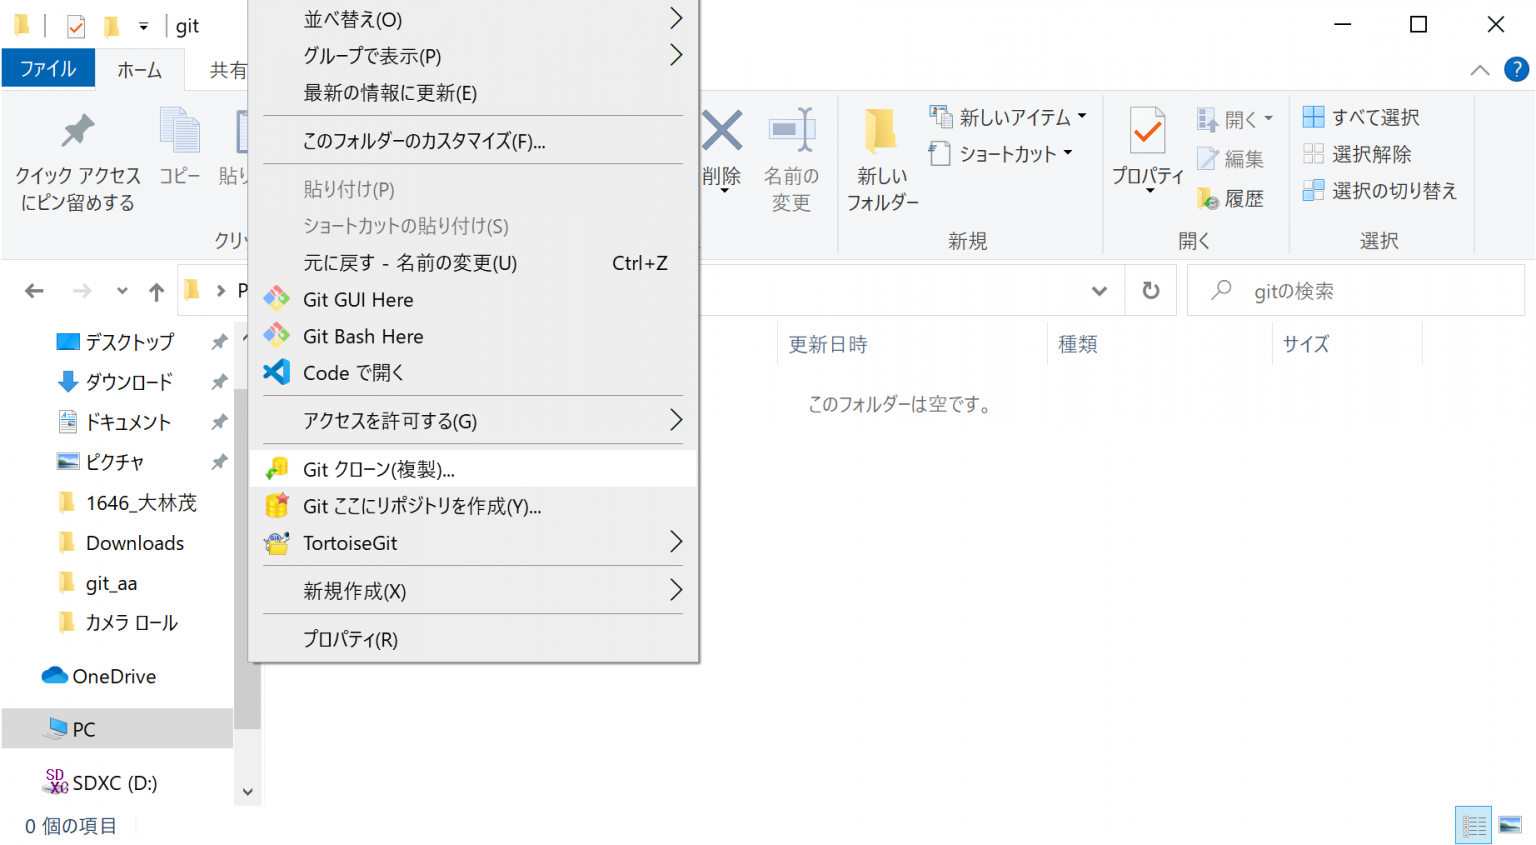This screenshot has width=1536, height=845.
Task: Switch to details list view in status bar
Action: click(x=1473, y=825)
